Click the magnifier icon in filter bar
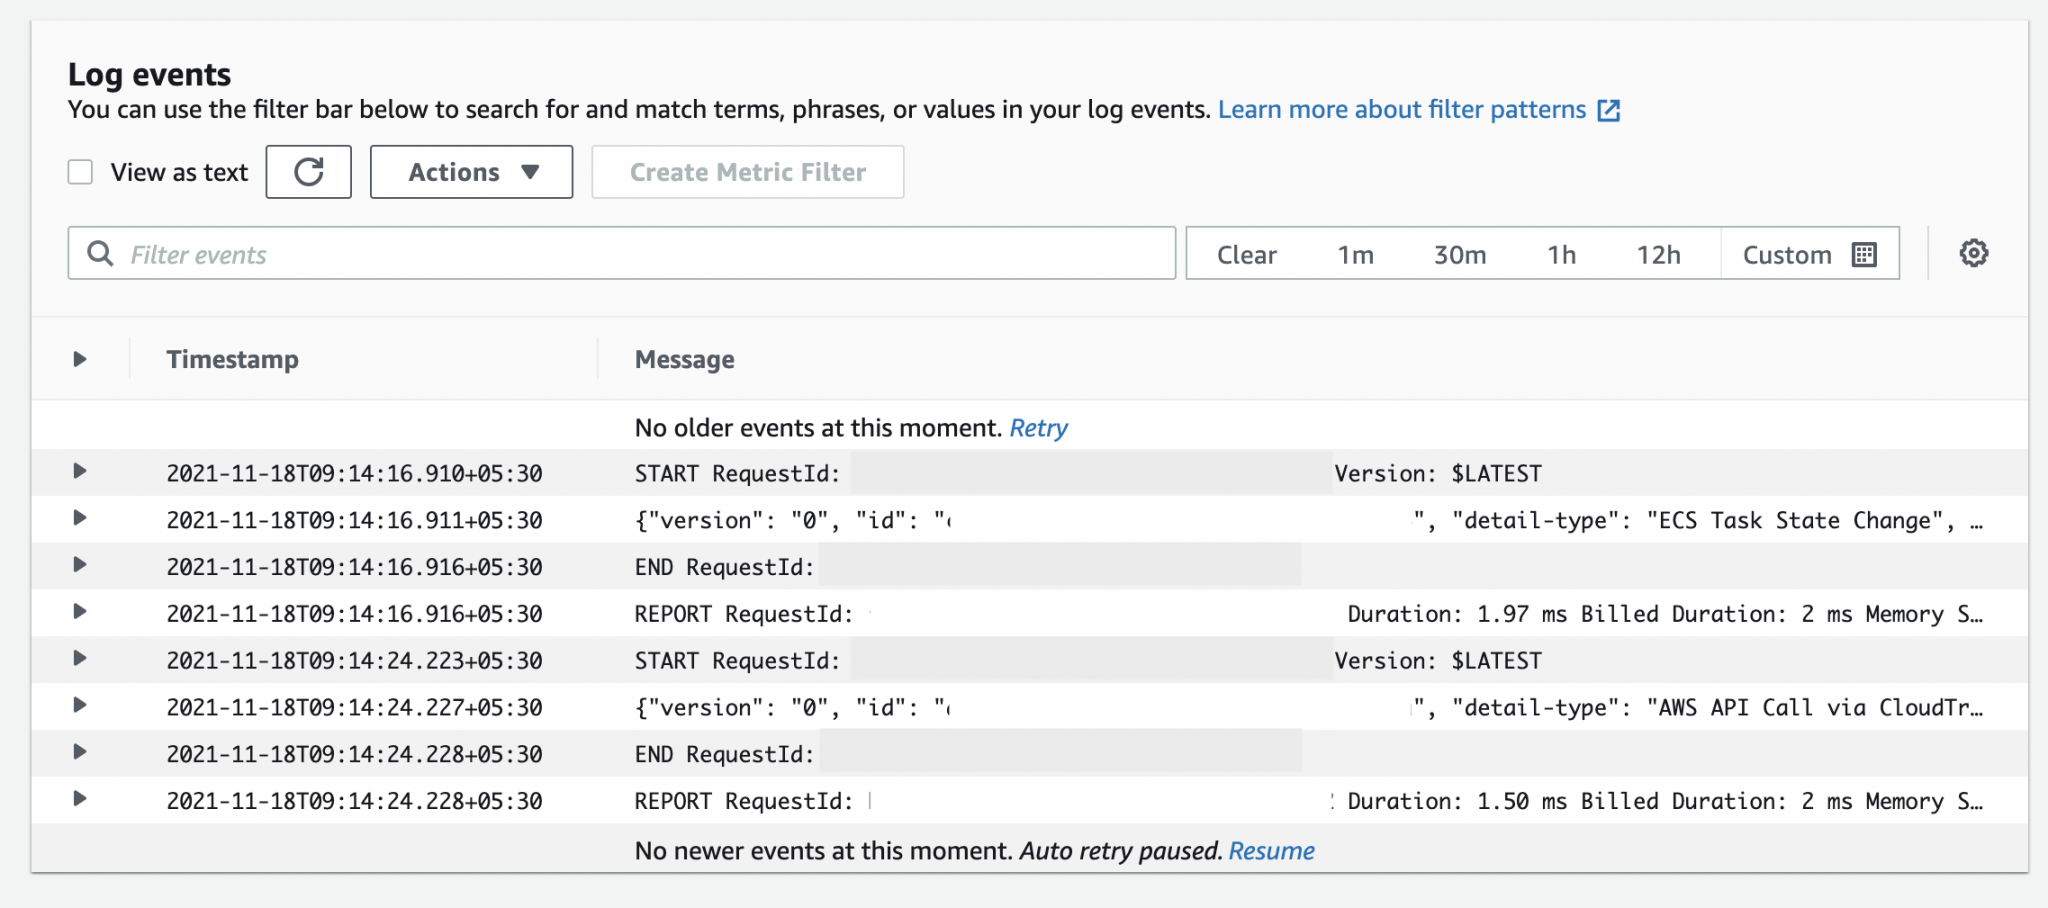This screenshot has height=908, width=2048. click(x=100, y=253)
